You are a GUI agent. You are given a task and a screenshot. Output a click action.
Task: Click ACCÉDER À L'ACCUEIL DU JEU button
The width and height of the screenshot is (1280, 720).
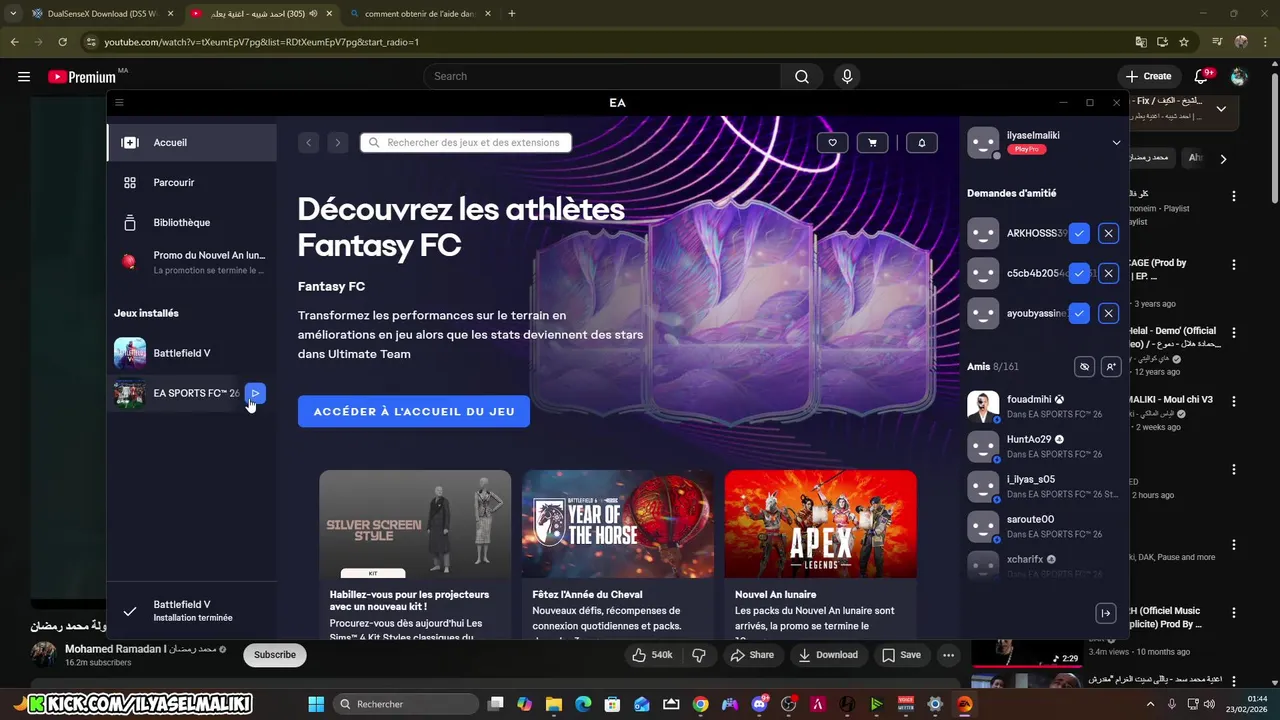[x=414, y=411]
